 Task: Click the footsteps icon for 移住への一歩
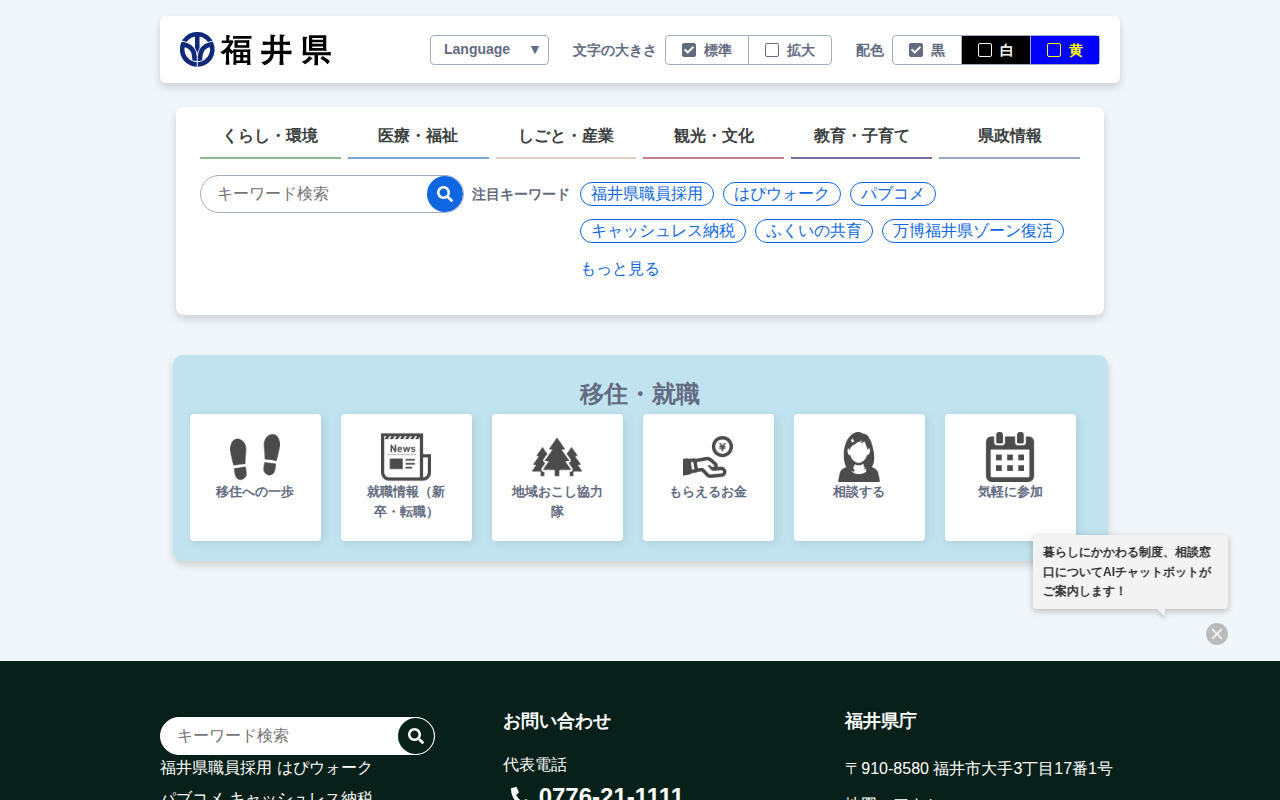[255, 457]
